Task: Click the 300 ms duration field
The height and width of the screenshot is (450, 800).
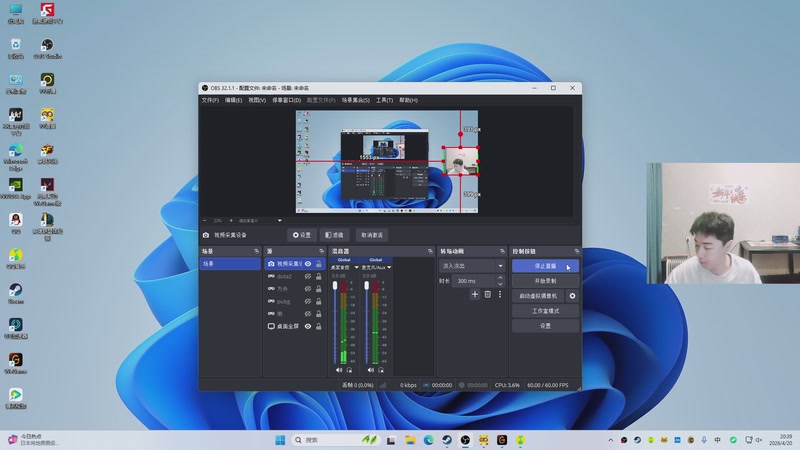Action: (x=474, y=281)
